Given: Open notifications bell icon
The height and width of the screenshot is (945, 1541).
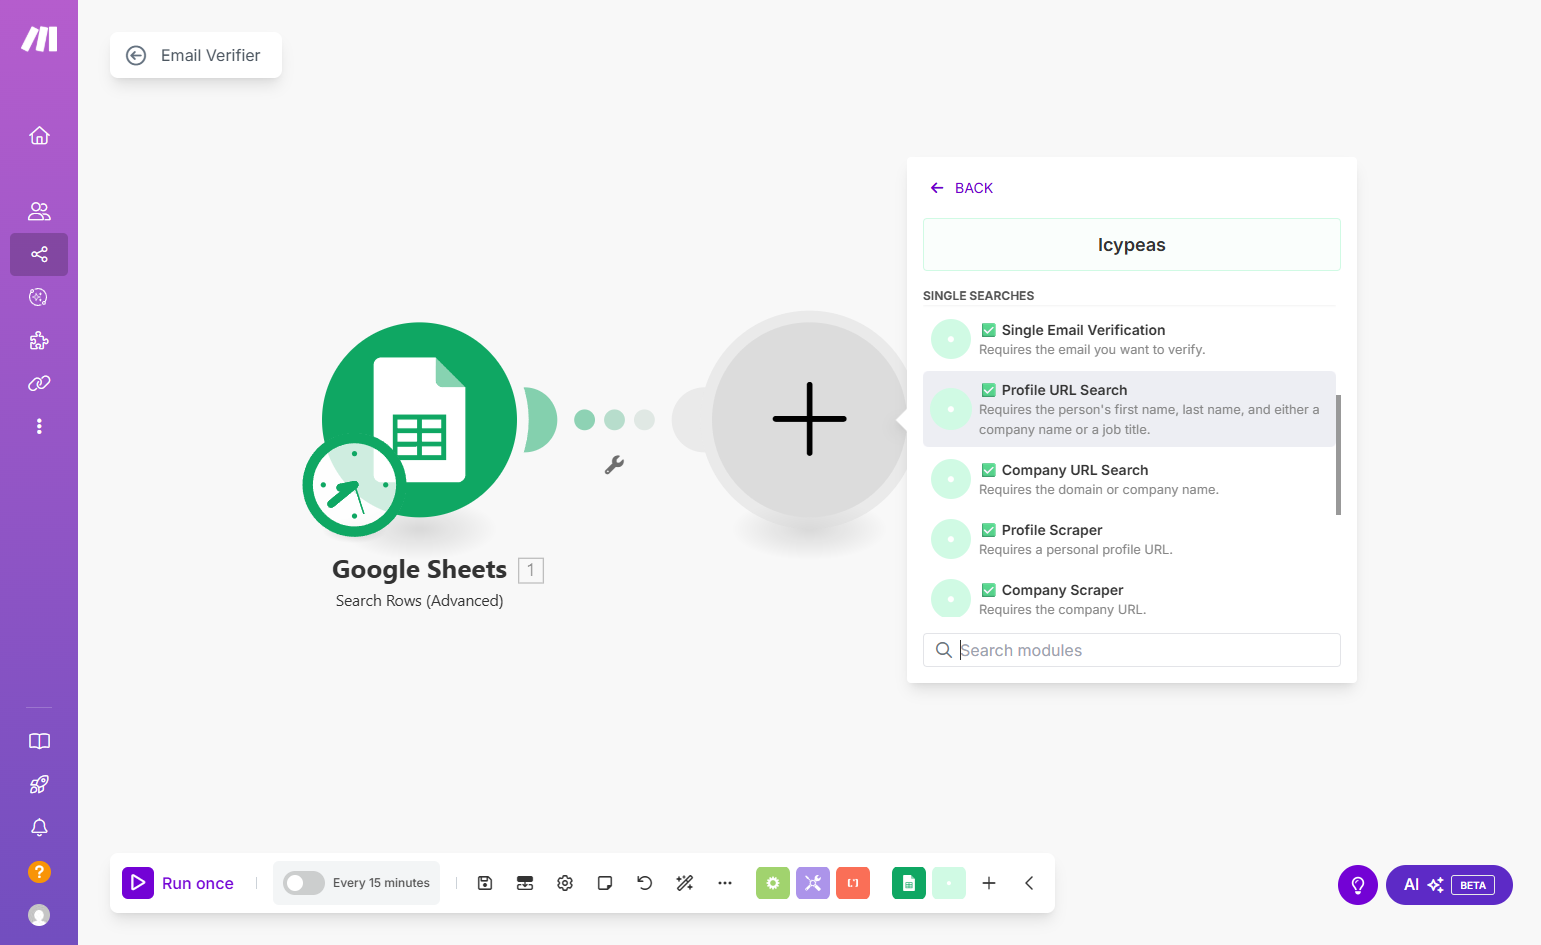Looking at the screenshot, I should [x=39, y=827].
